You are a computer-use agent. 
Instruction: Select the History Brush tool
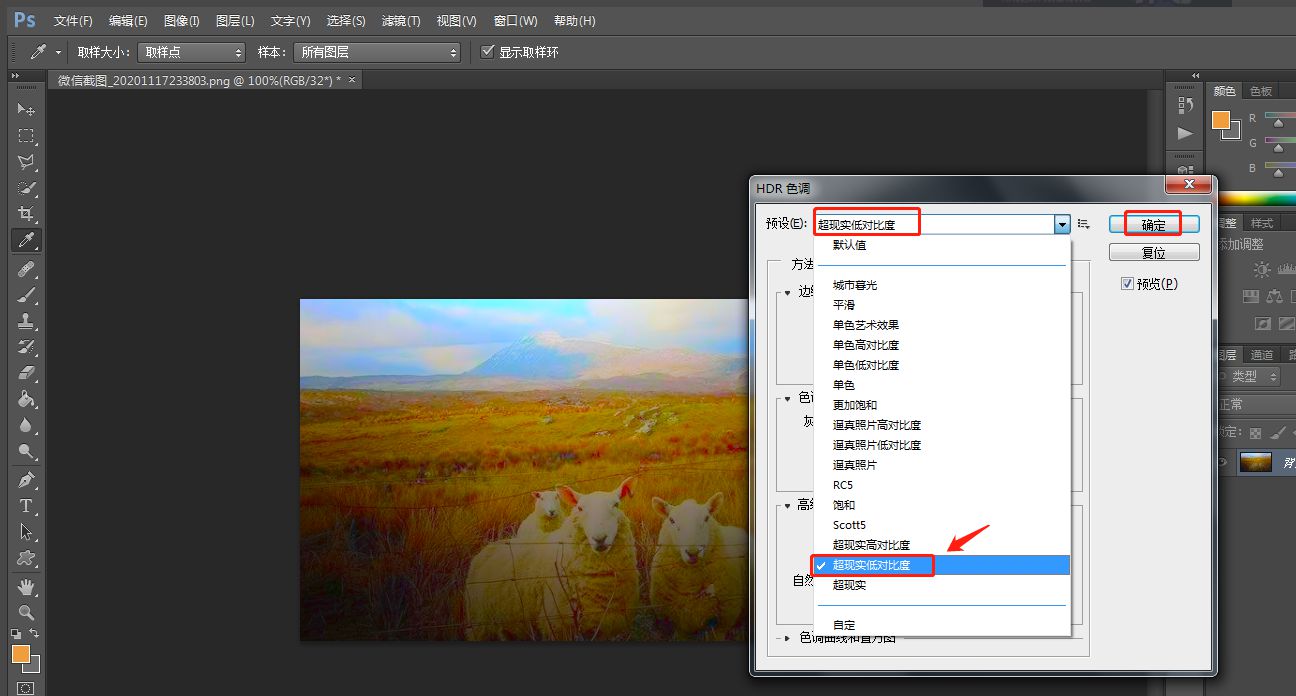coord(26,347)
